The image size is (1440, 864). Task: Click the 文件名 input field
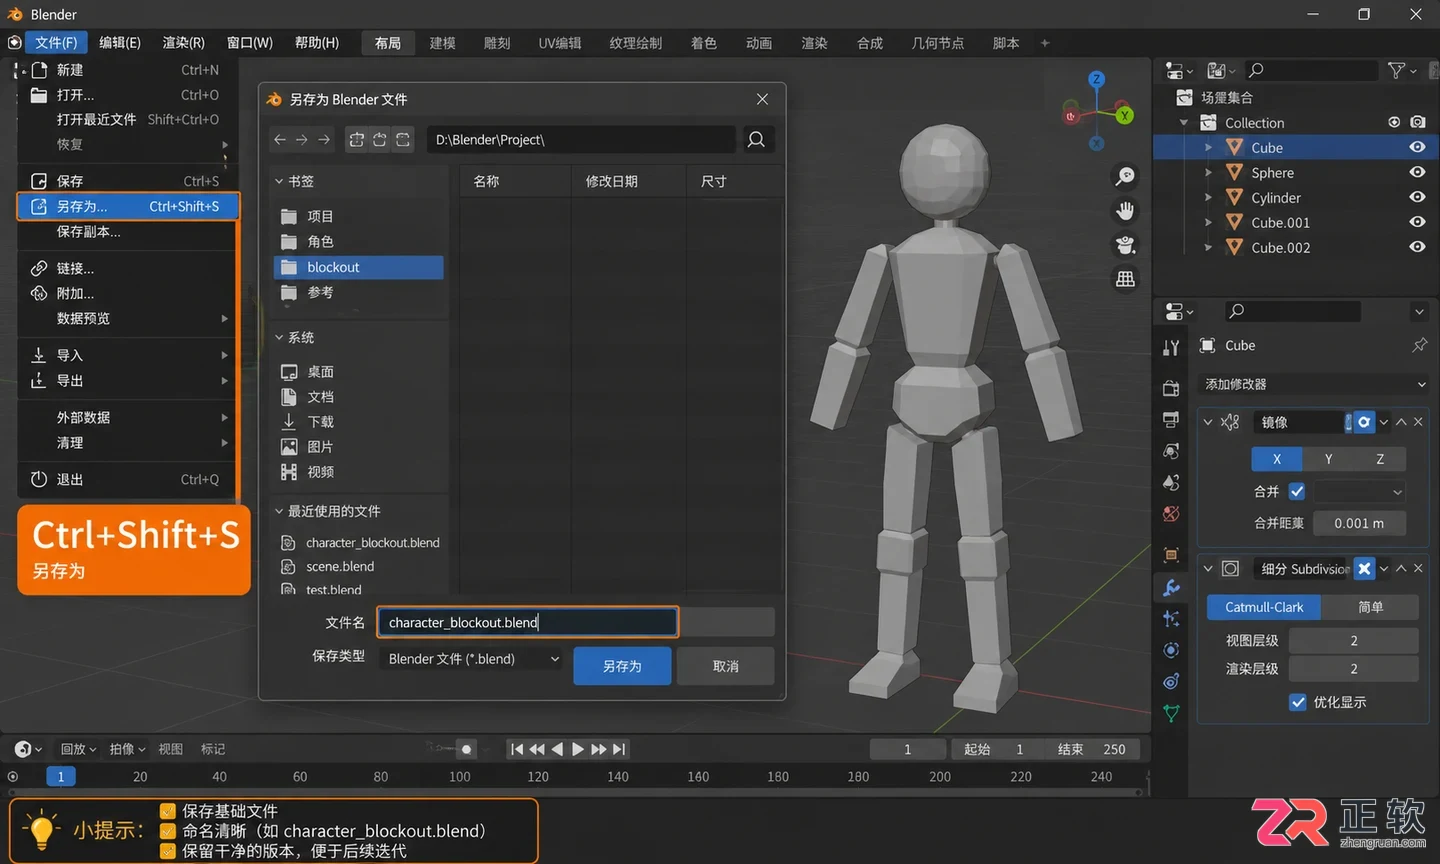[x=528, y=622]
